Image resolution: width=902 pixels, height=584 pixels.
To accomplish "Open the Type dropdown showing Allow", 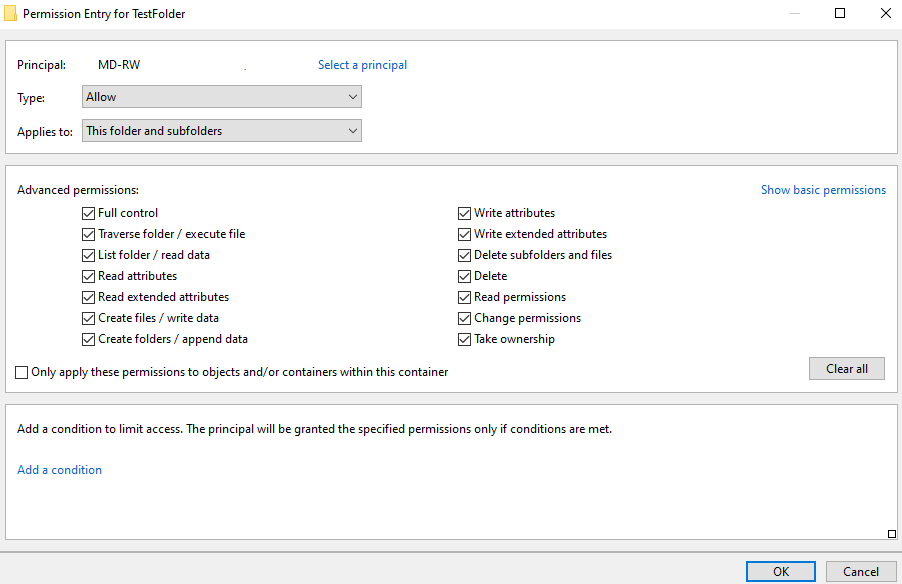I will pyautogui.click(x=221, y=97).
